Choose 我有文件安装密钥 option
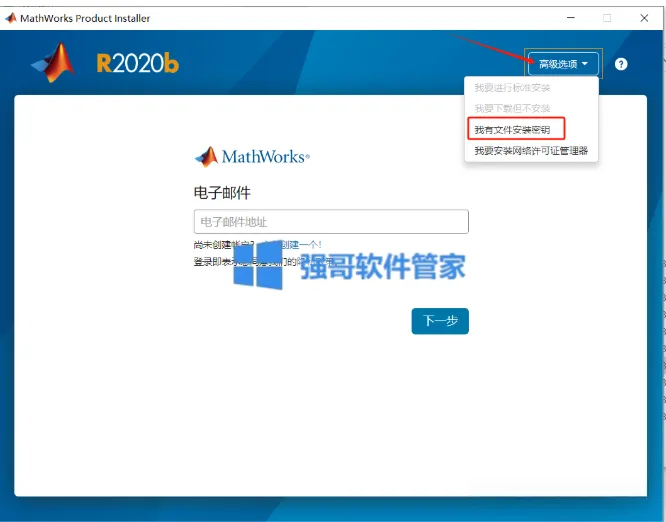Screen dimensions: 666x522 [x=512, y=130]
